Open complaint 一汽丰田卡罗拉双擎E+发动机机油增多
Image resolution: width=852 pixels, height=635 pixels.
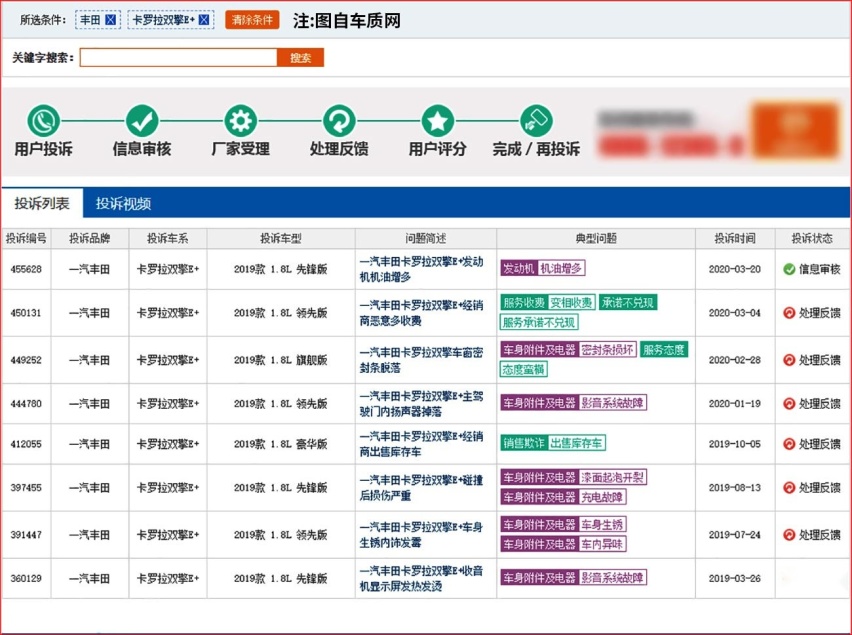pos(421,269)
